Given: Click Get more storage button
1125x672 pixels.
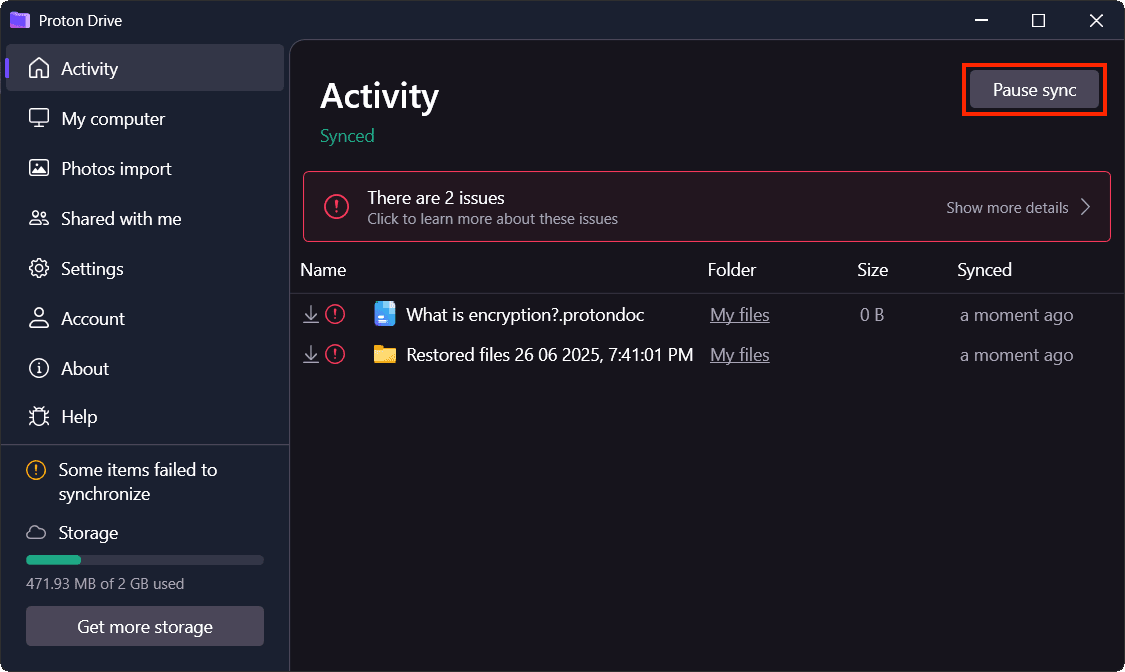Looking at the screenshot, I should click(x=145, y=626).
